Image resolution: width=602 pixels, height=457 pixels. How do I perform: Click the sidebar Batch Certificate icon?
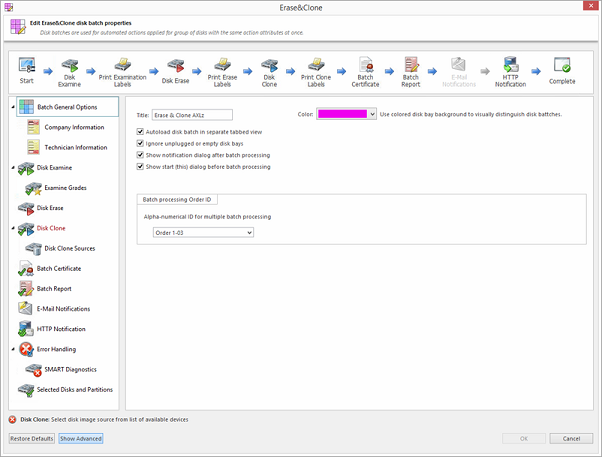(x=26, y=268)
